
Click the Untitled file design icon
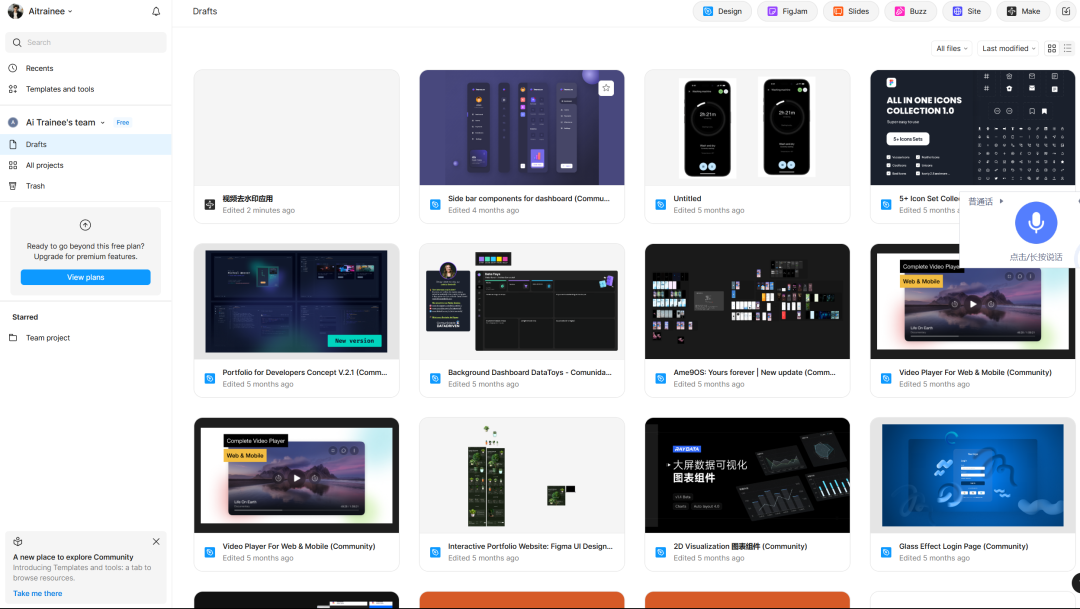click(x=661, y=205)
